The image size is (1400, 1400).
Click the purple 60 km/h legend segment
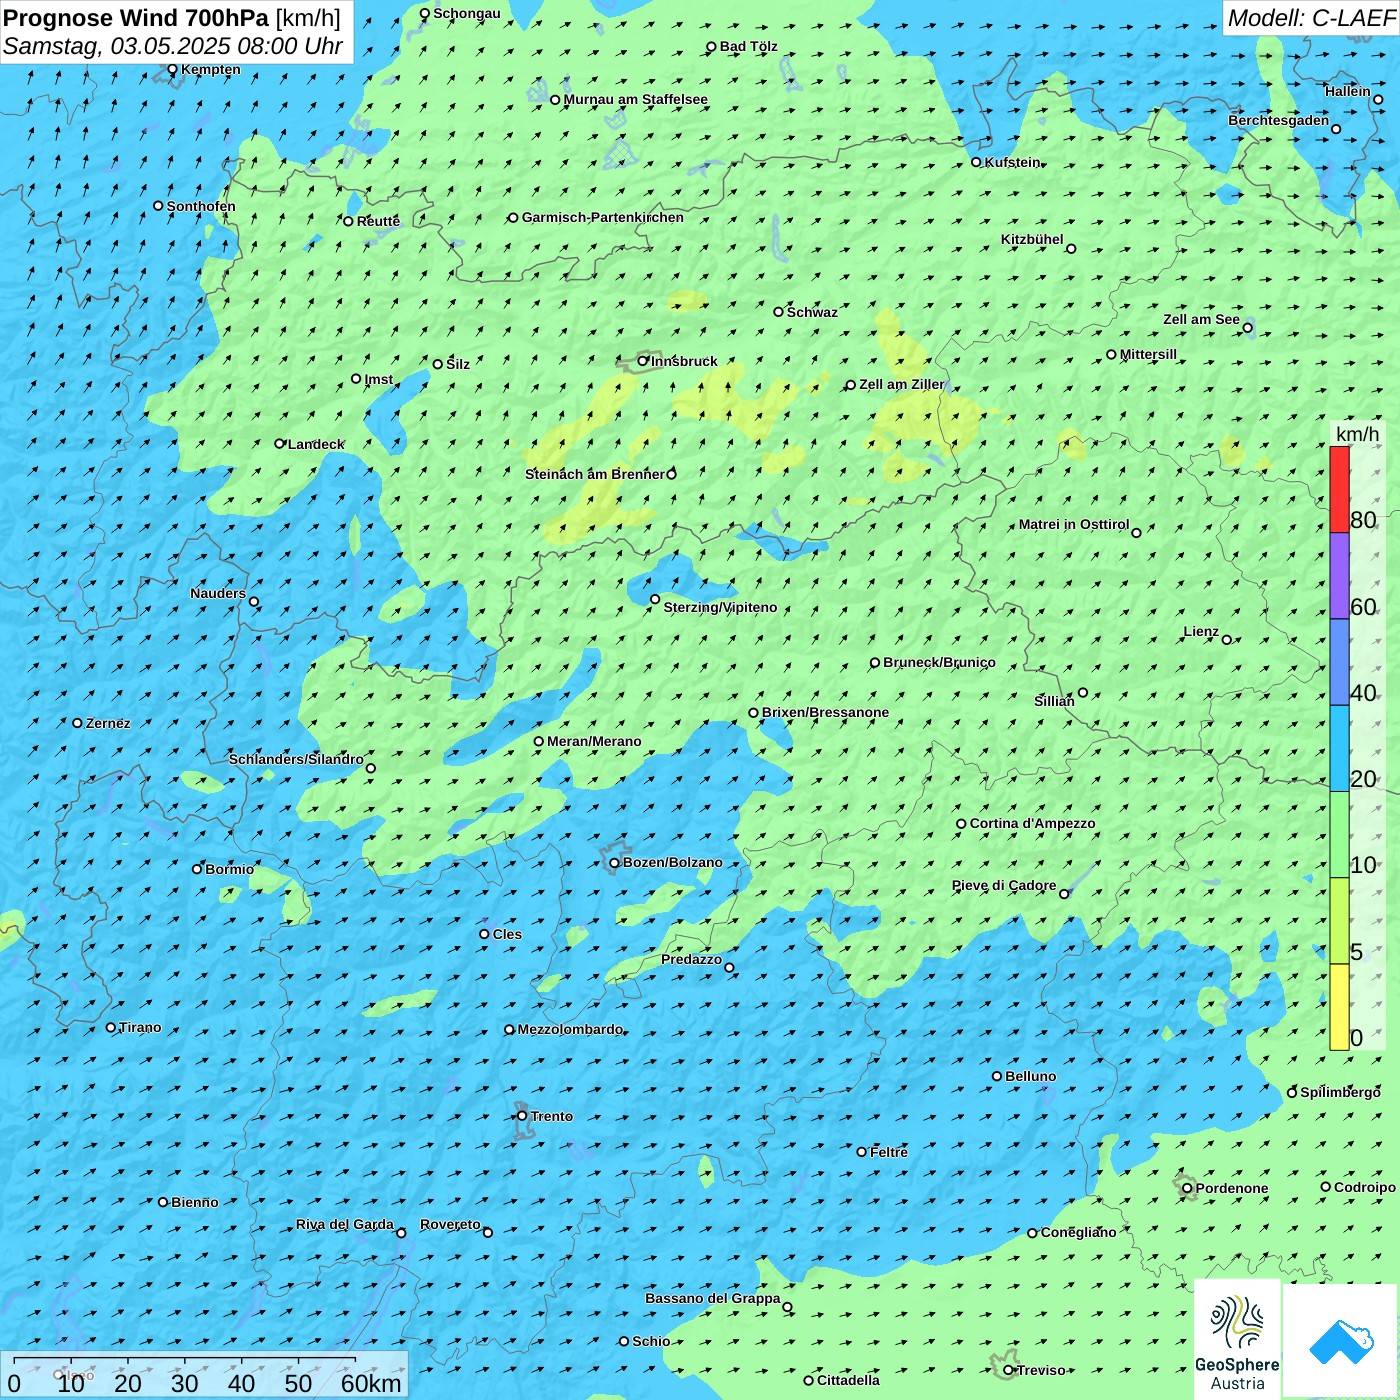(x=1339, y=576)
